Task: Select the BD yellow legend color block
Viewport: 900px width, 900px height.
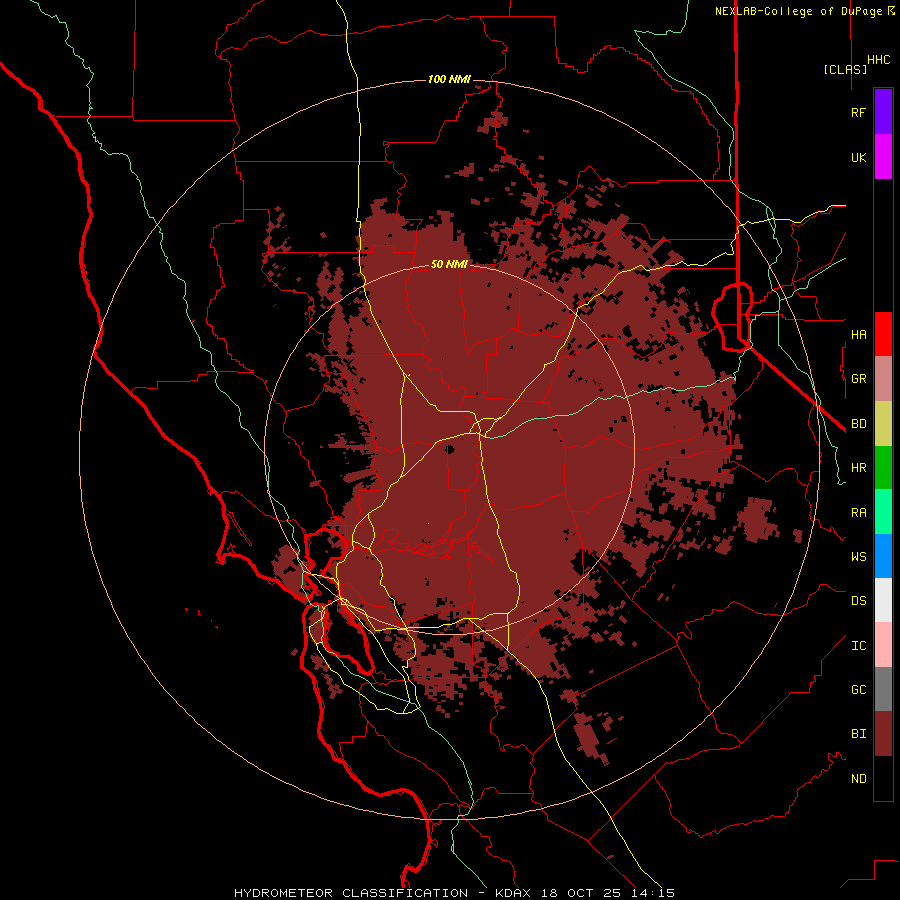Action: tap(883, 423)
